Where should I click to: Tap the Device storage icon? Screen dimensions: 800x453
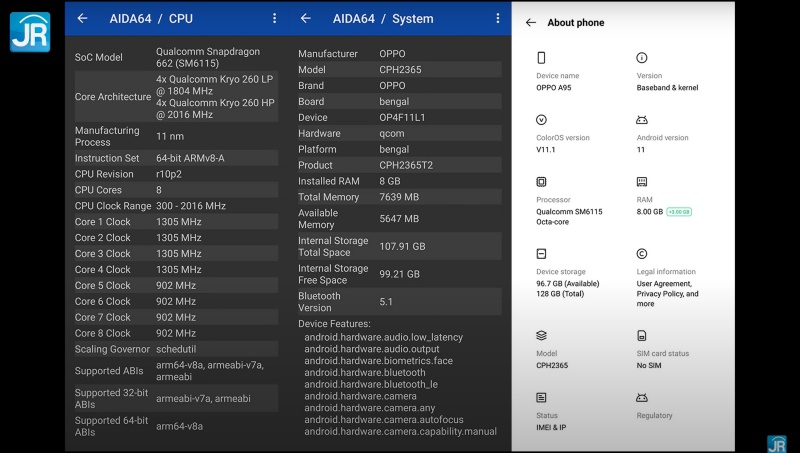tap(541, 254)
